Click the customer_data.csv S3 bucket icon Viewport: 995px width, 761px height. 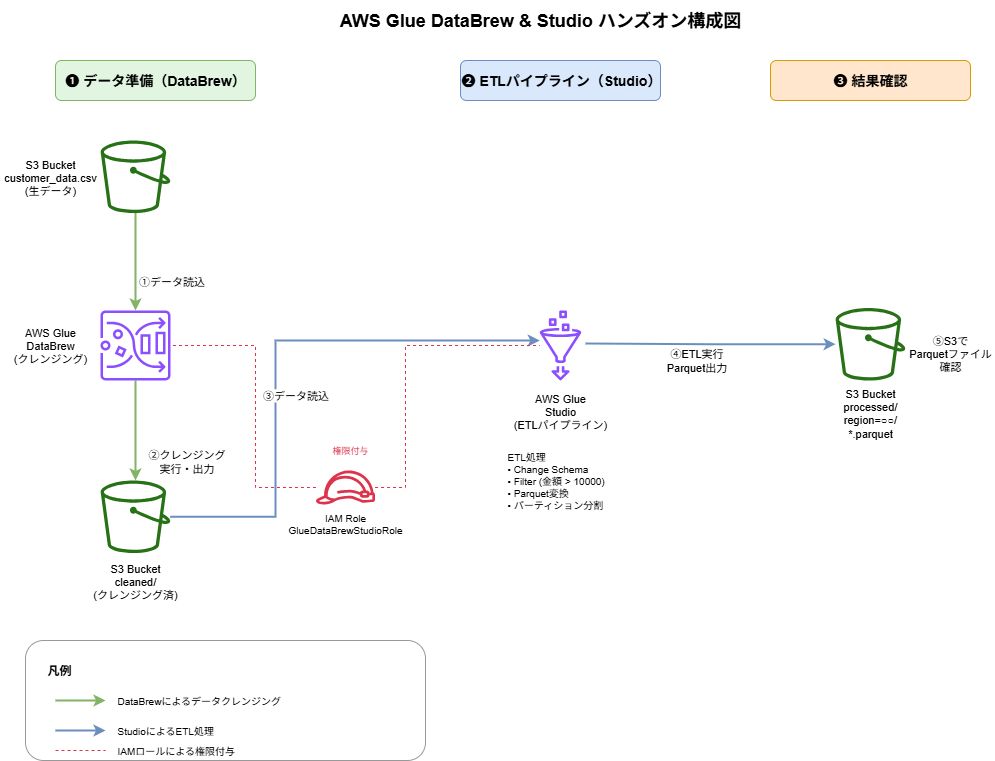tap(135, 176)
